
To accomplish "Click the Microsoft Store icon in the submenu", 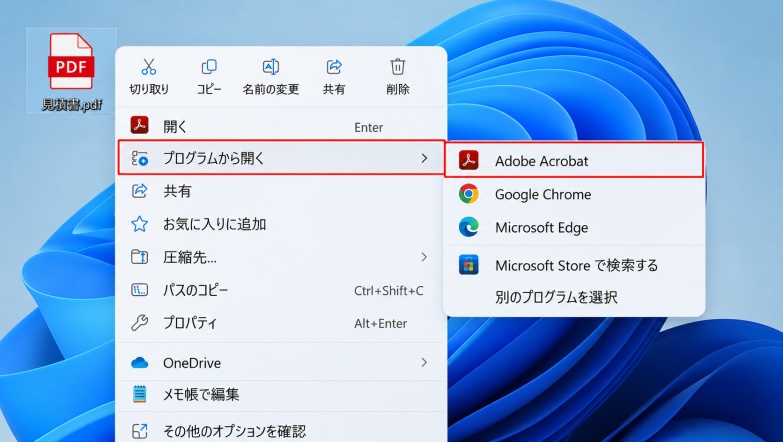I will [x=468, y=265].
